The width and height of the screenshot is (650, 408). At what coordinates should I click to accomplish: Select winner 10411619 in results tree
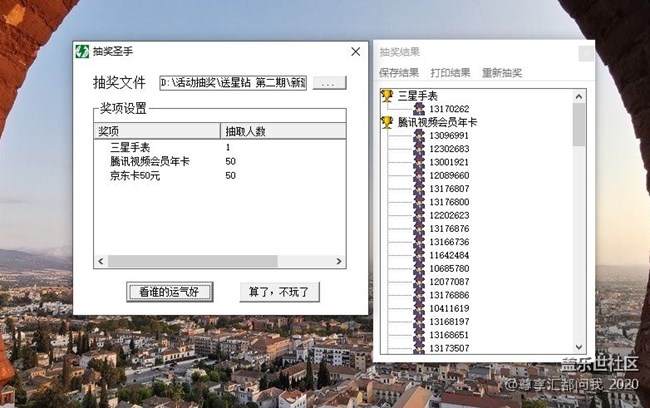(449, 308)
